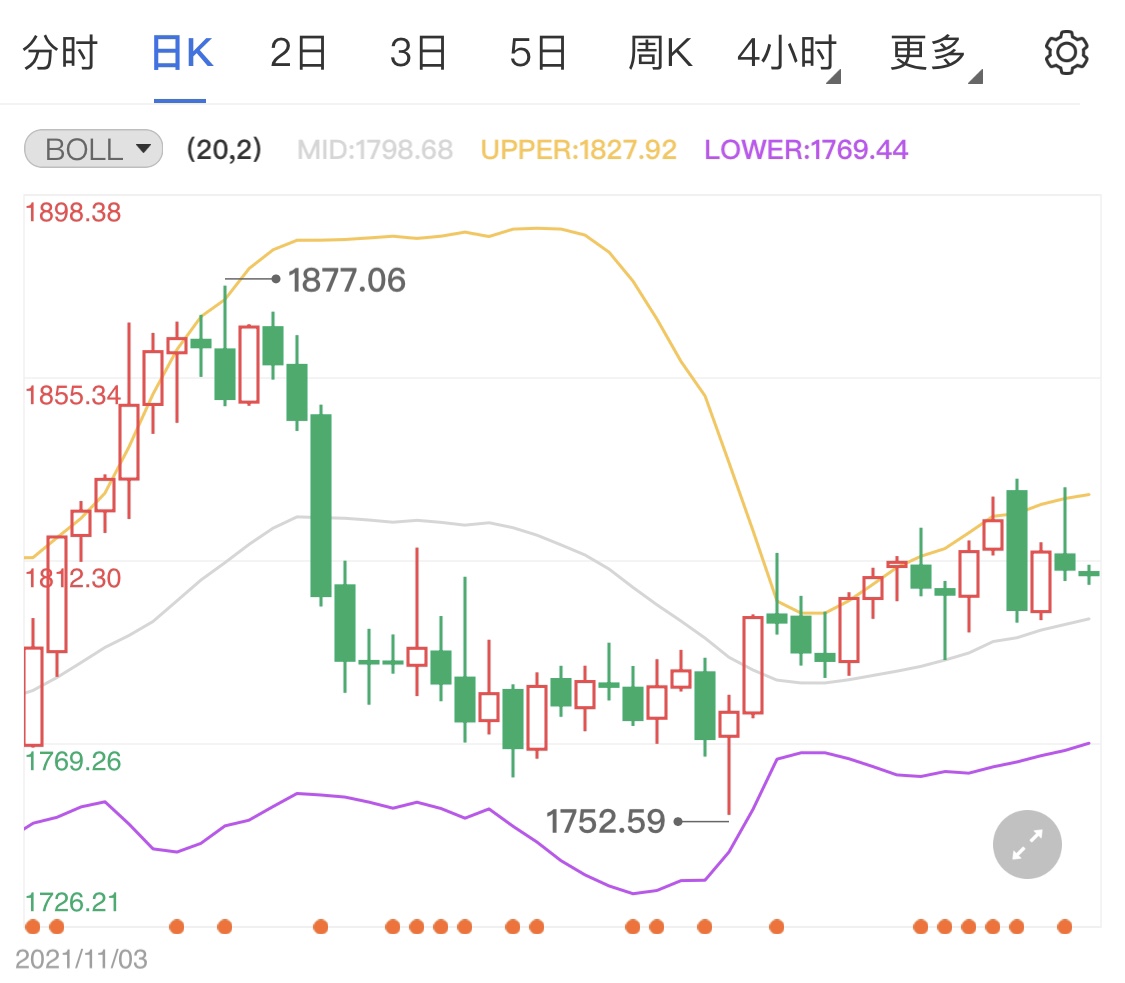Viewport: 1125px width, 983px height.
Task: Switch to the 2日 tab
Action: [298, 53]
